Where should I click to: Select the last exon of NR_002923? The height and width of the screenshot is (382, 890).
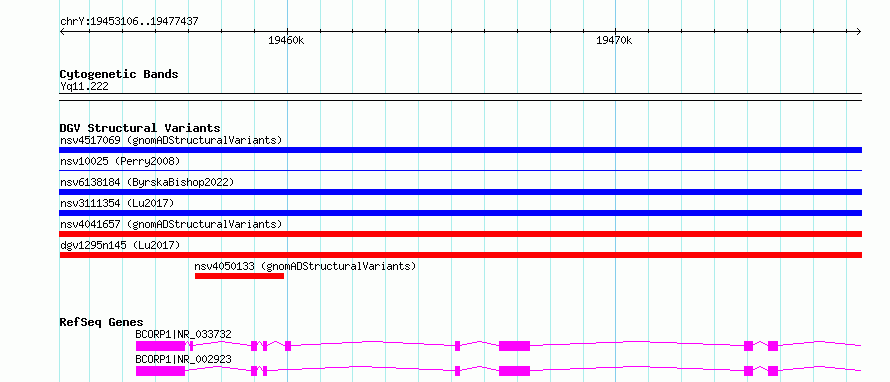click(773, 371)
